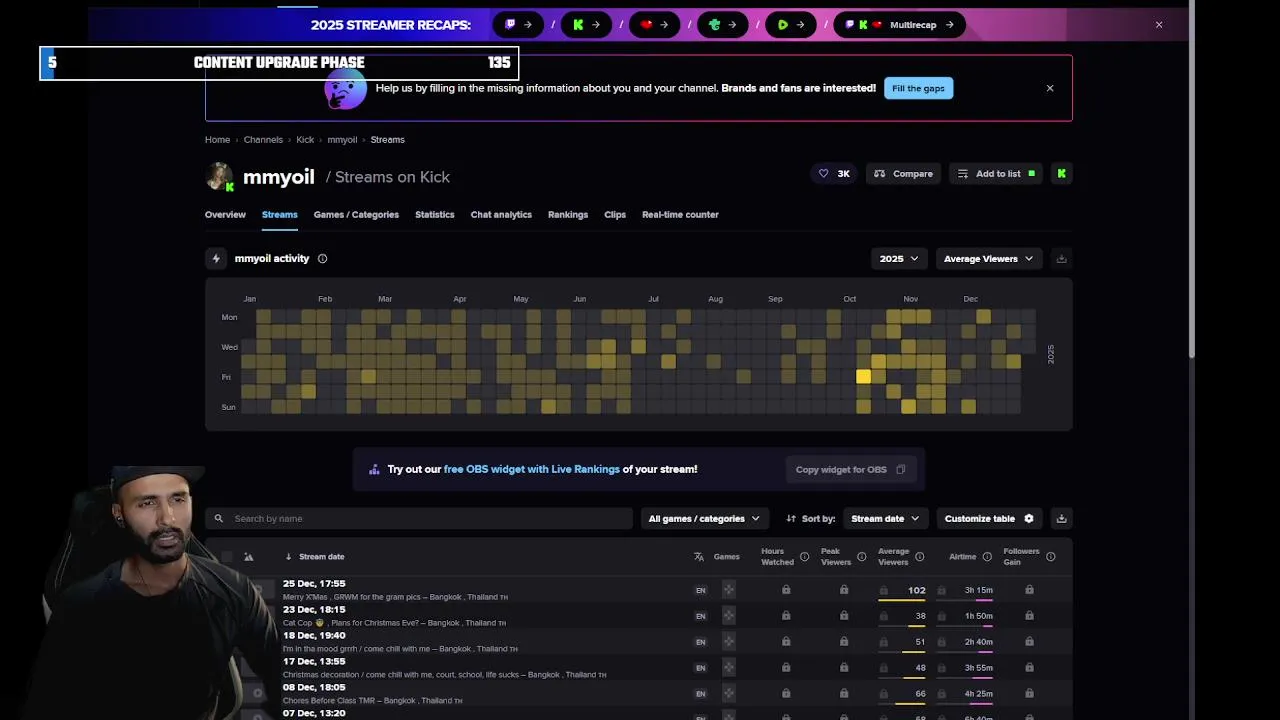Select the brightest yellow heatmap cell in October
1280x720 pixels.
click(863, 377)
